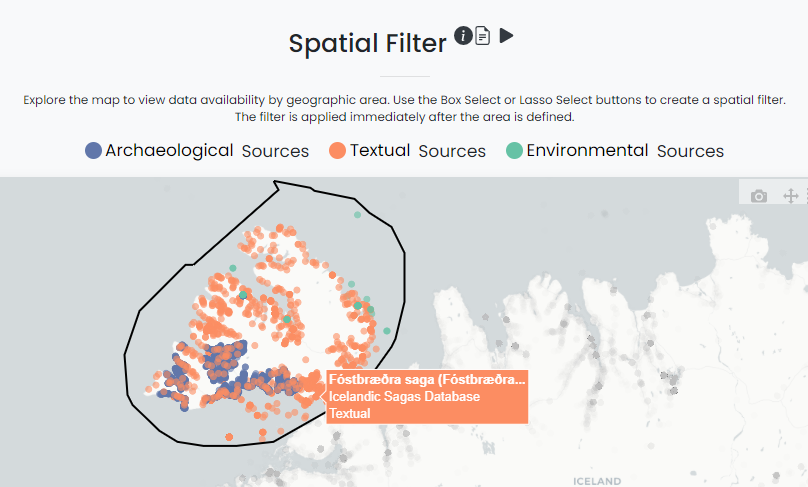Screen dimensions: 808x487
Task: Open the document icon next to the title
Action: pos(483,36)
